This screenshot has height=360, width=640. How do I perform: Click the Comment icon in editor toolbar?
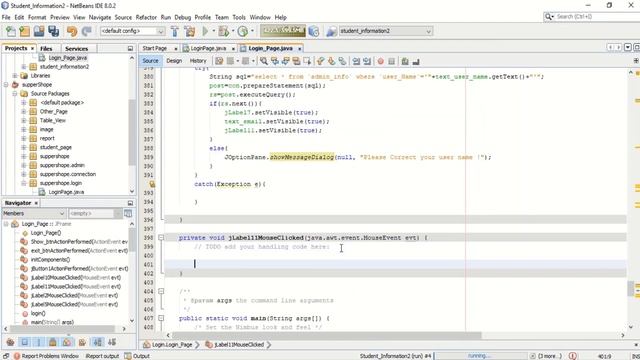(405, 61)
